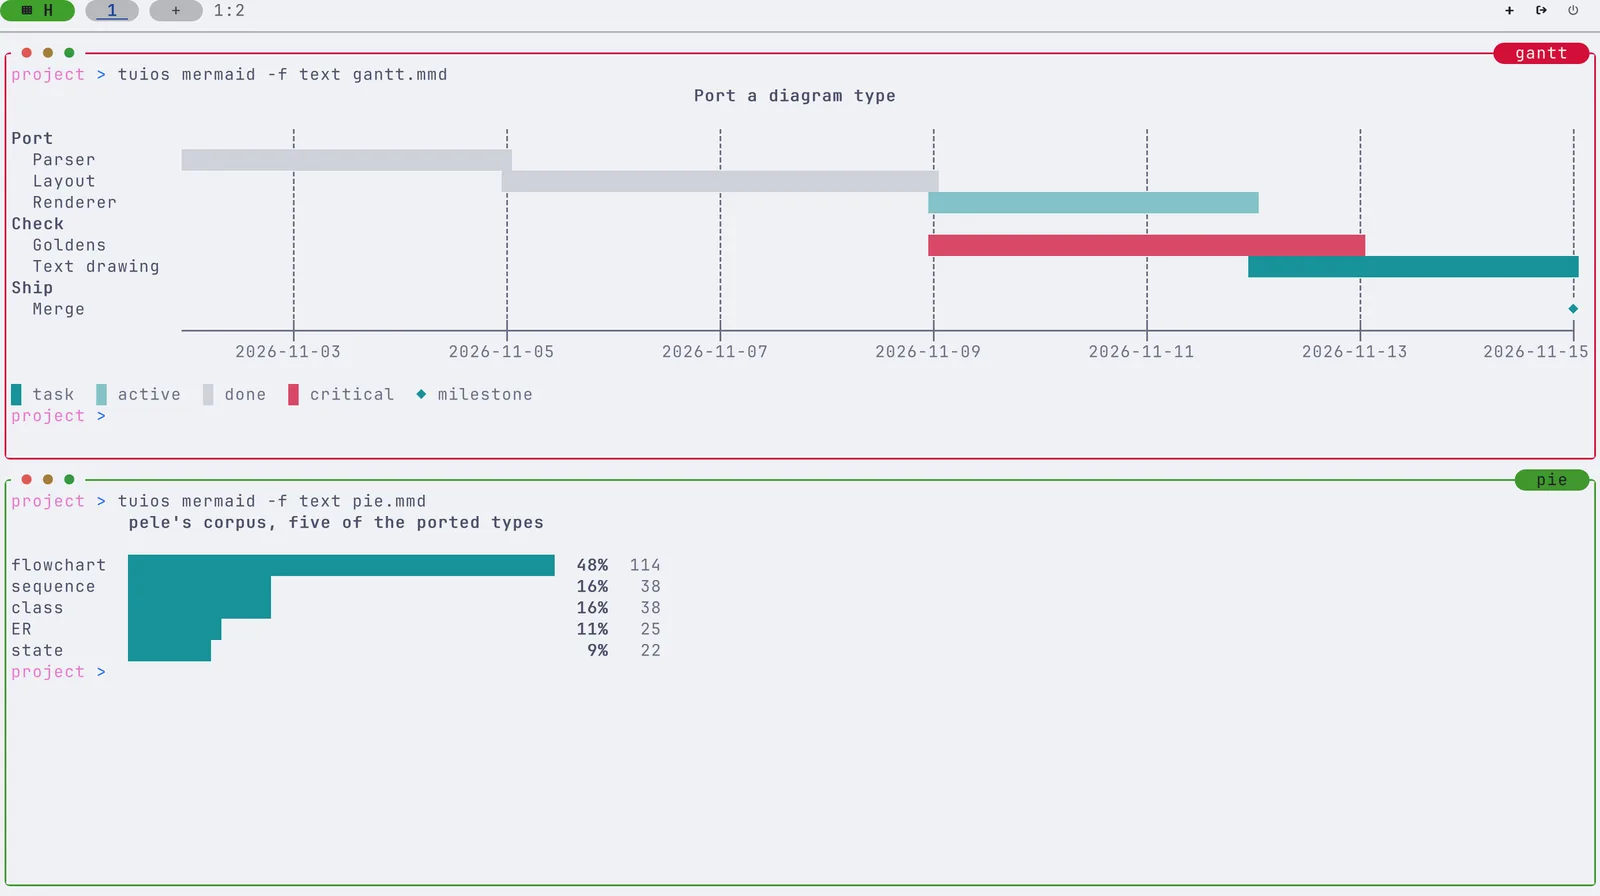
Task: Click the red dot of pie window
Action: click(26, 480)
